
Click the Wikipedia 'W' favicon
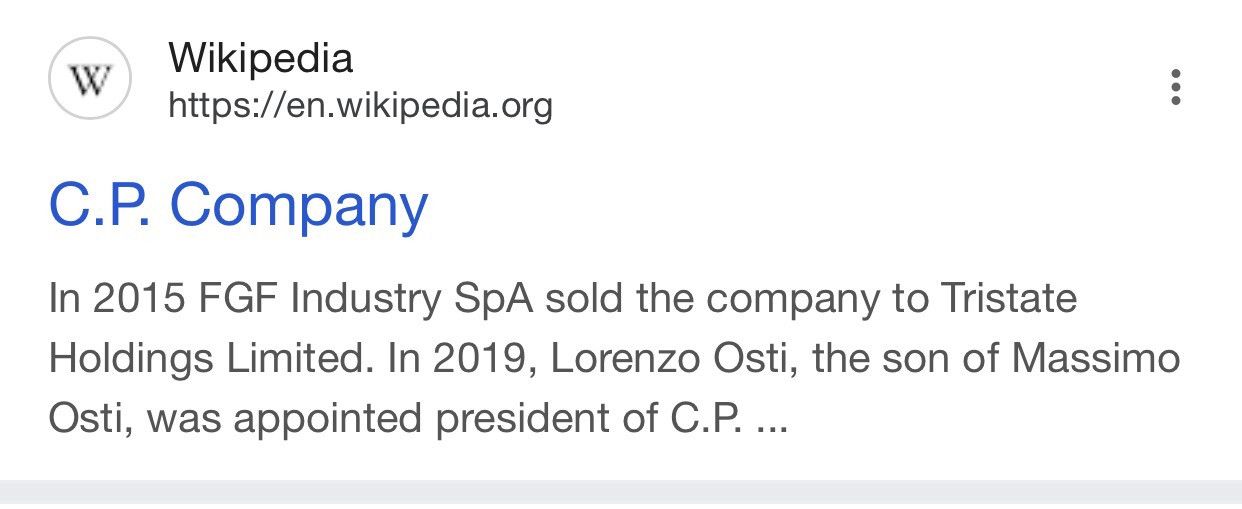pos(90,79)
